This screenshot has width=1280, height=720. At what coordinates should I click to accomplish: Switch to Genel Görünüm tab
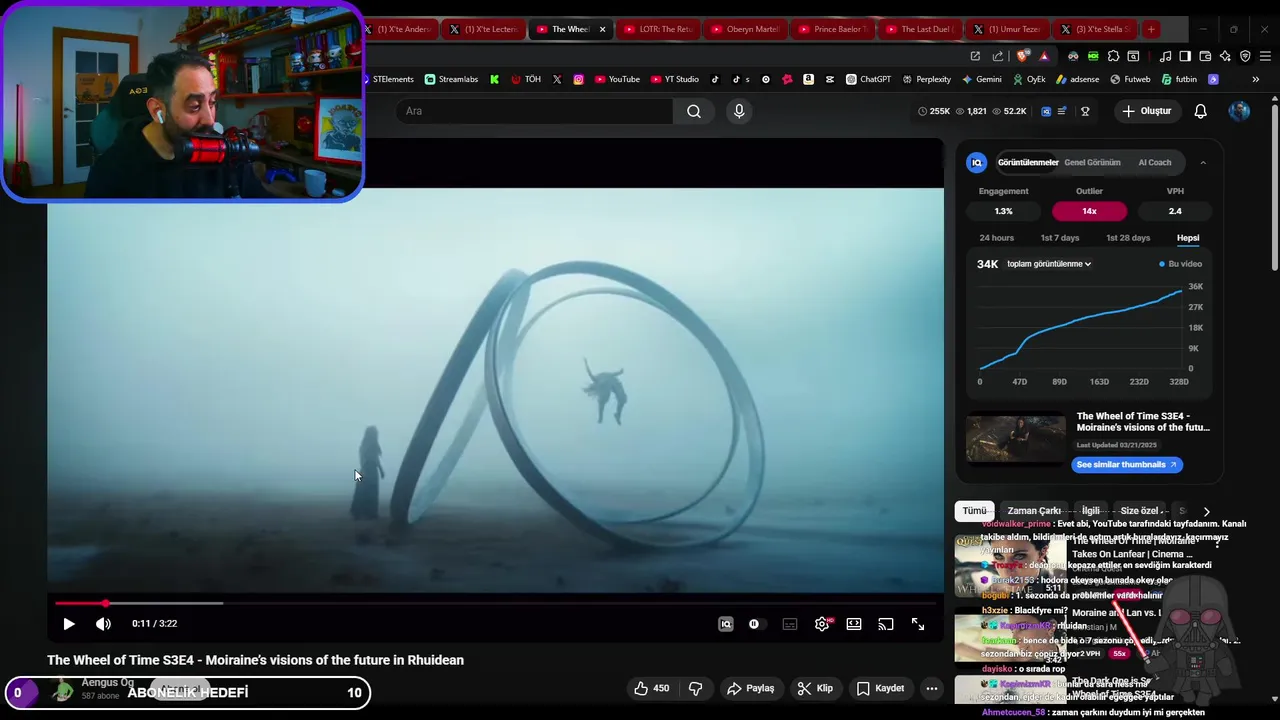click(x=1092, y=162)
